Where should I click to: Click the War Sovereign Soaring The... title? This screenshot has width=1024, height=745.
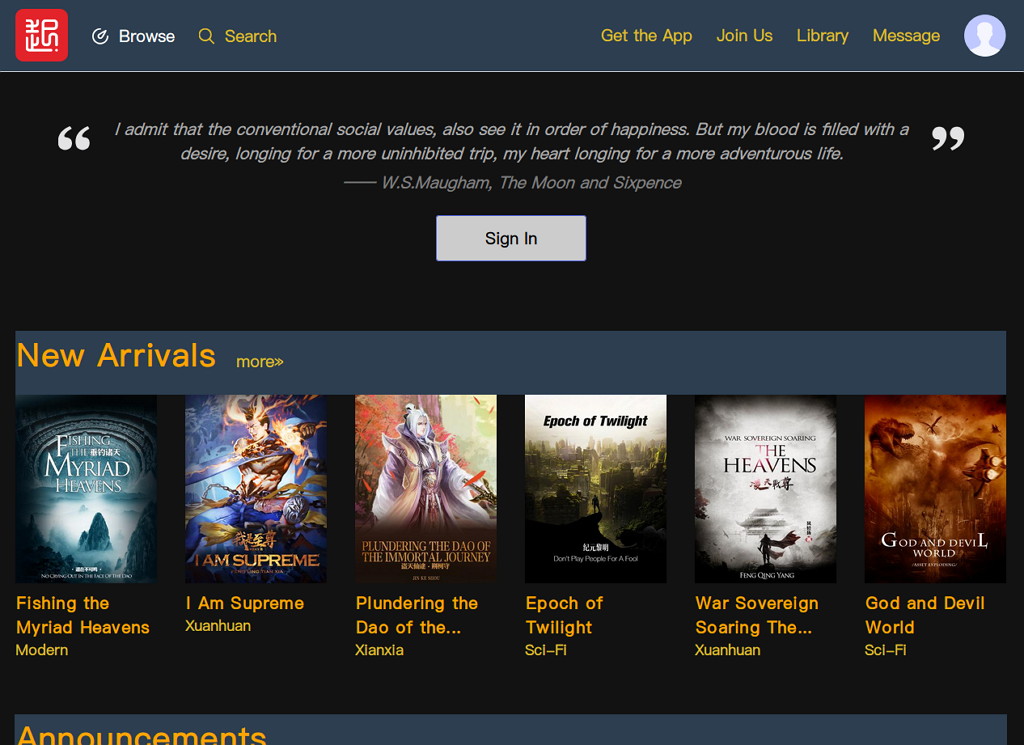(757, 615)
